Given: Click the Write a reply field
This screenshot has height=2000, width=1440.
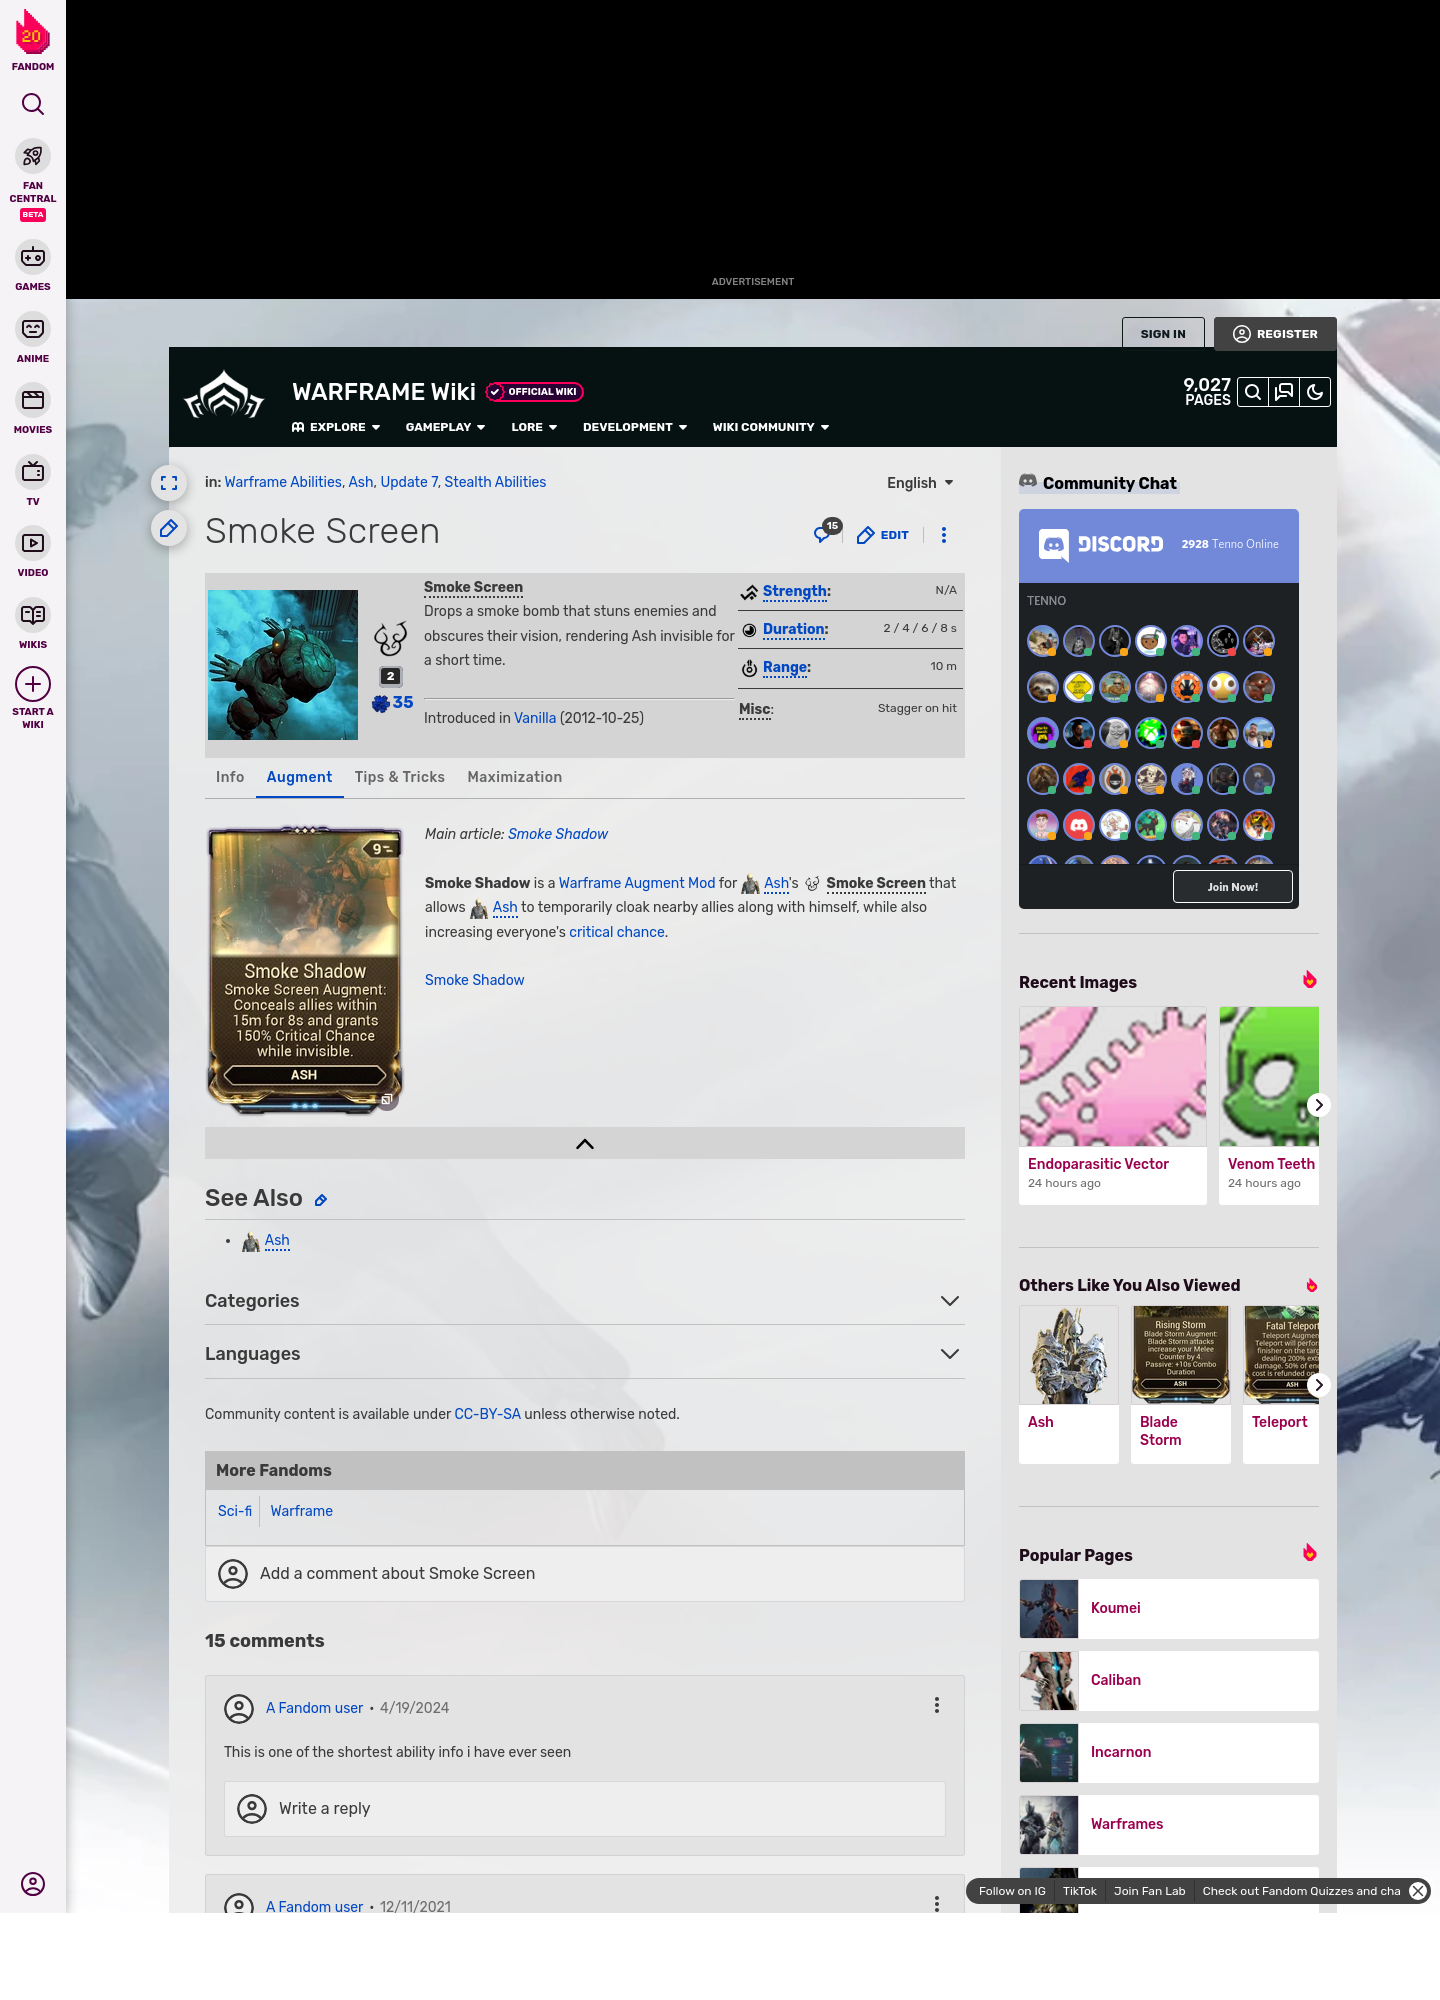Looking at the screenshot, I should click(585, 1809).
